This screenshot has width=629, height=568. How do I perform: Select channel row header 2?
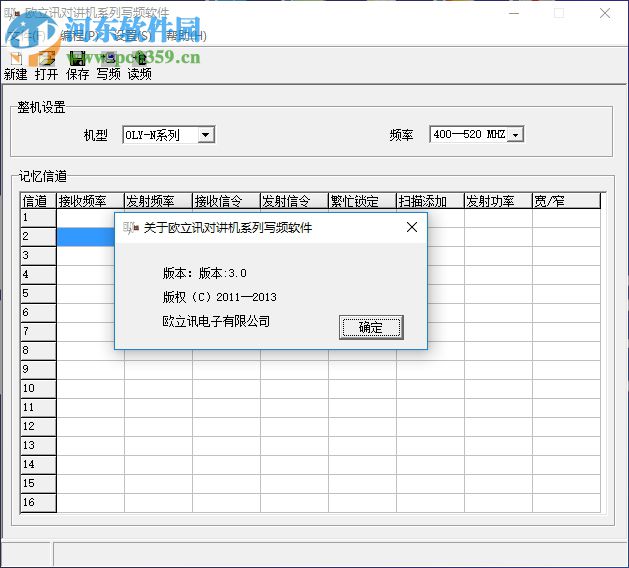[39, 237]
